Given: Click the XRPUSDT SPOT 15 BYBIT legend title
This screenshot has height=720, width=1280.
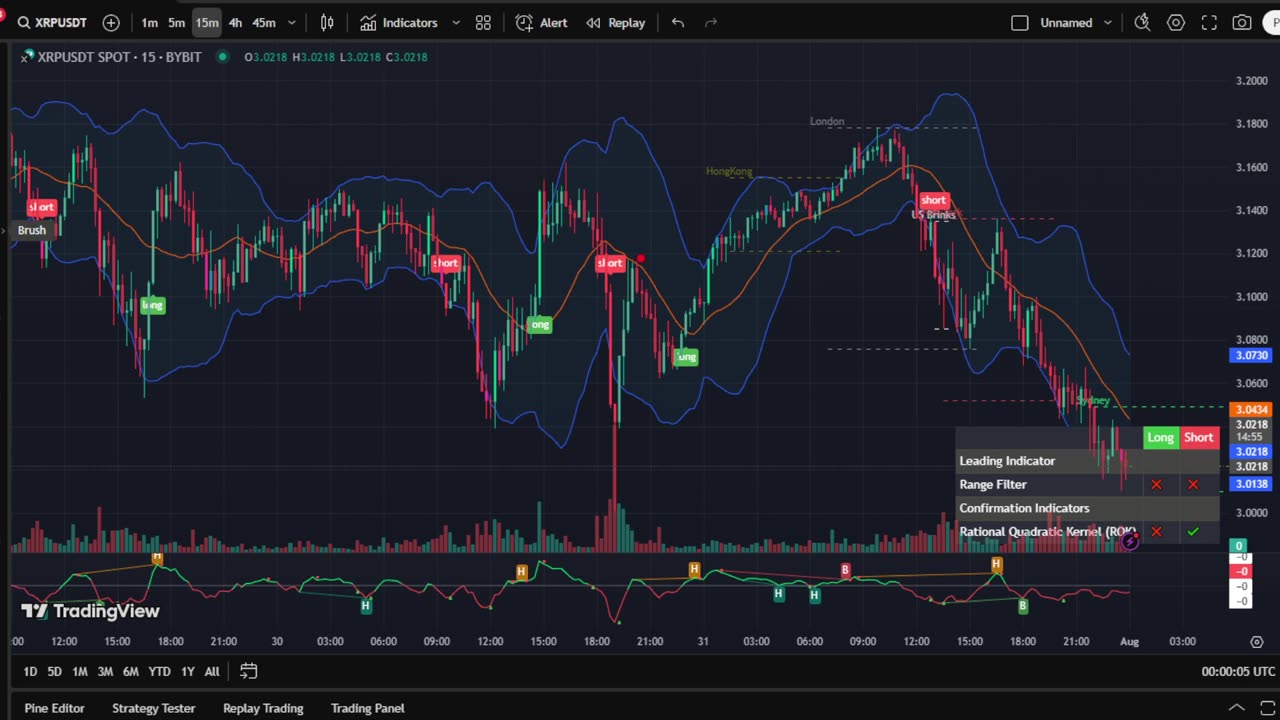Looking at the screenshot, I should pos(119,57).
